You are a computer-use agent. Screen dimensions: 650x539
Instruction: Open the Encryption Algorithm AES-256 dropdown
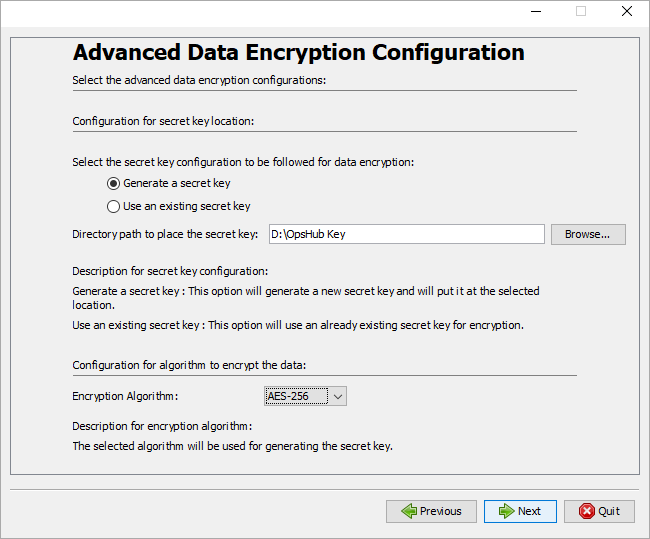tap(297, 397)
